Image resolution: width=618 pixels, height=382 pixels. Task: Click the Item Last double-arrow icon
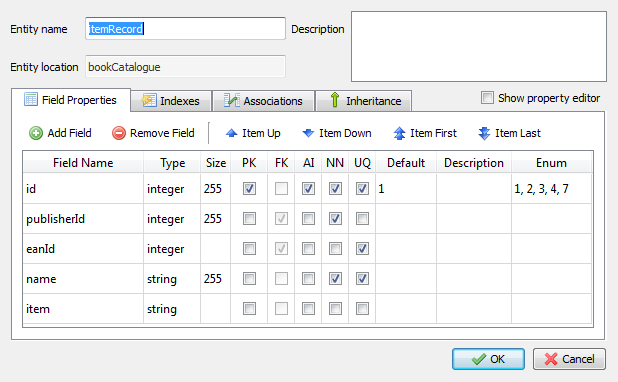point(484,133)
